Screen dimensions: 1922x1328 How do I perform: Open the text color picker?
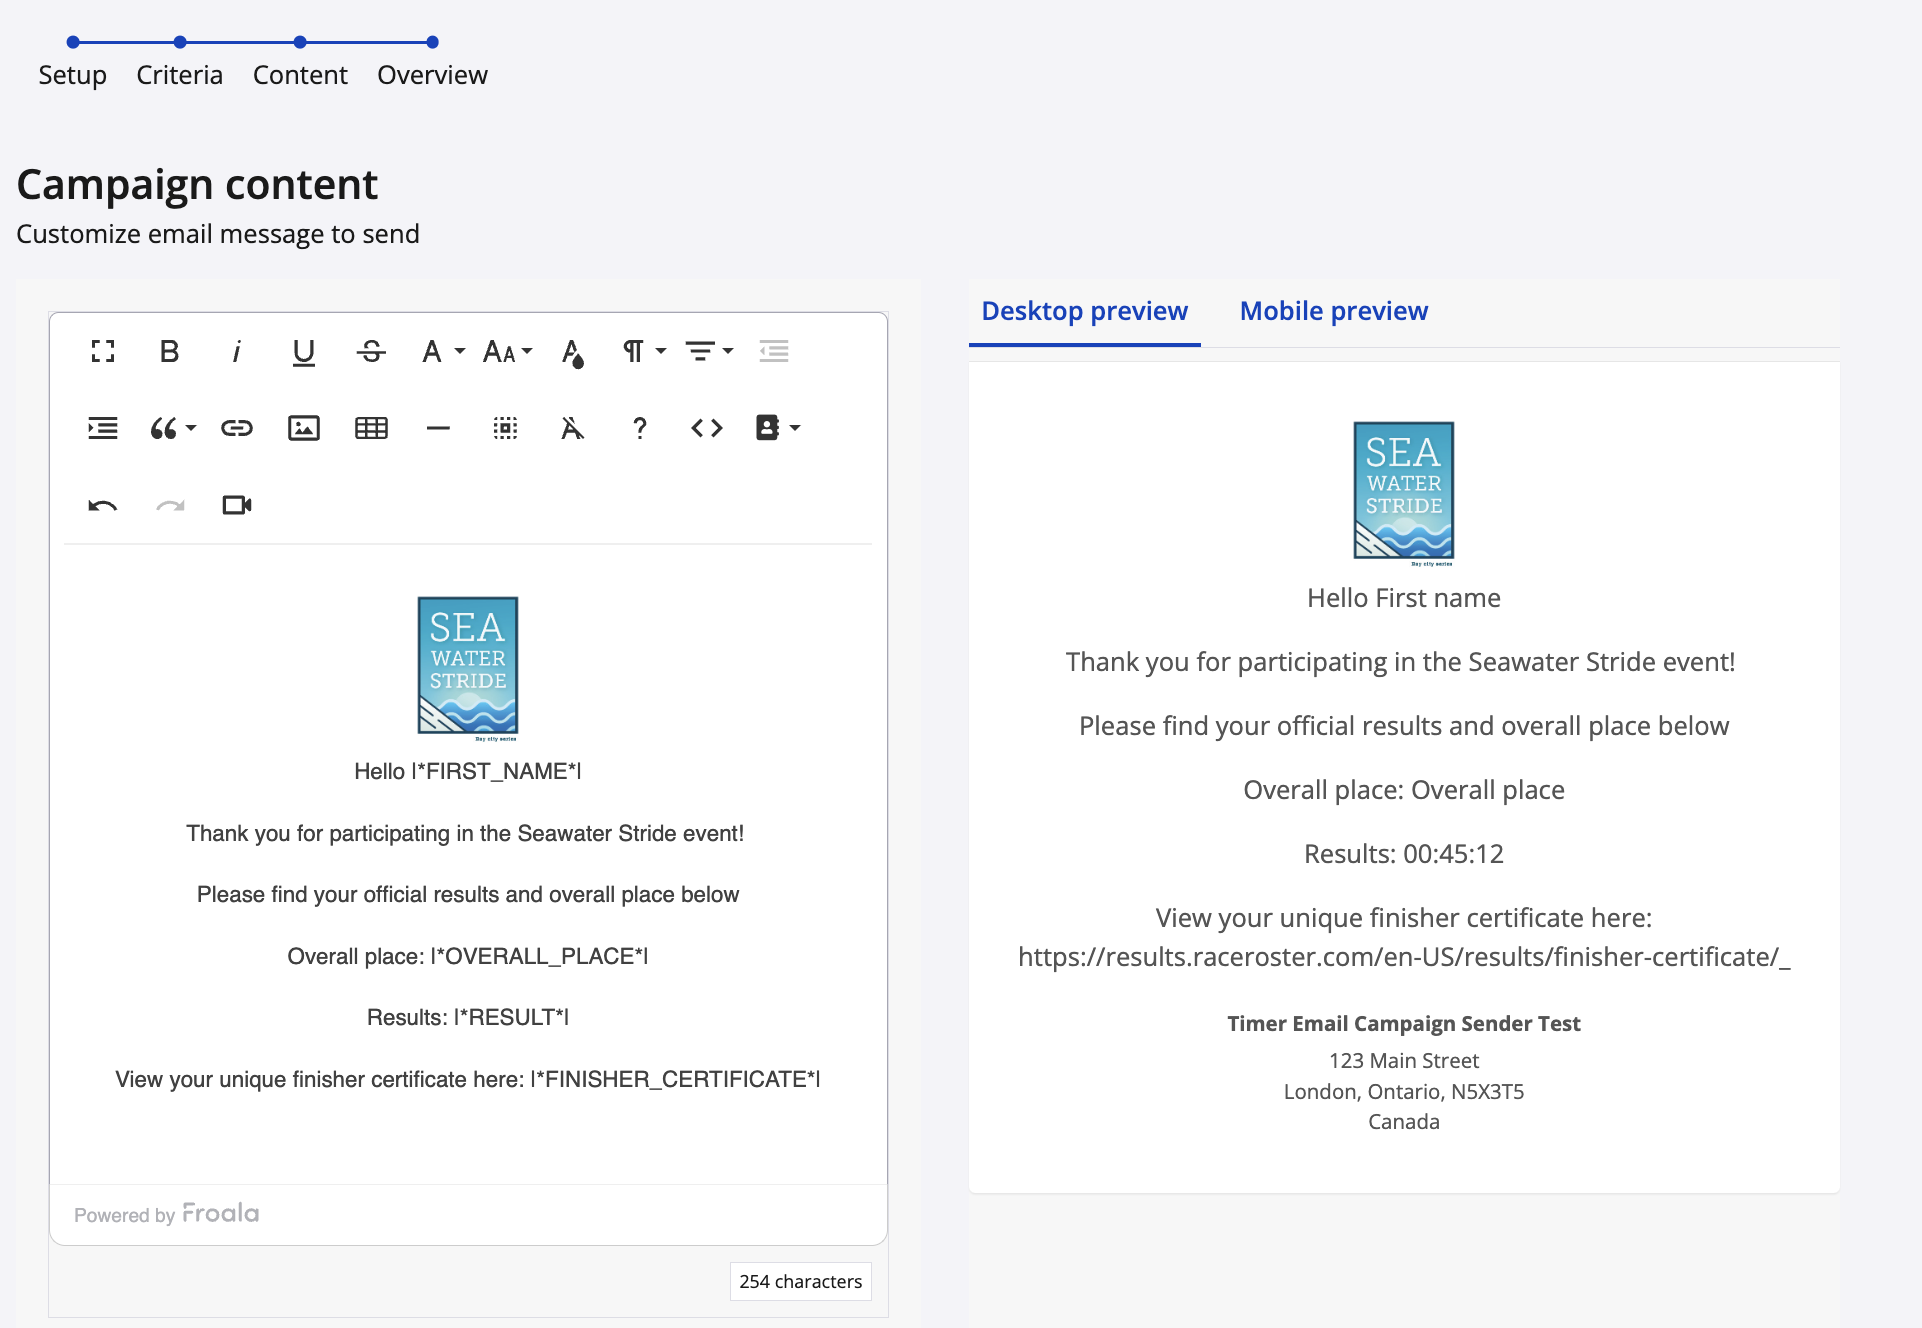tap(572, 352)
